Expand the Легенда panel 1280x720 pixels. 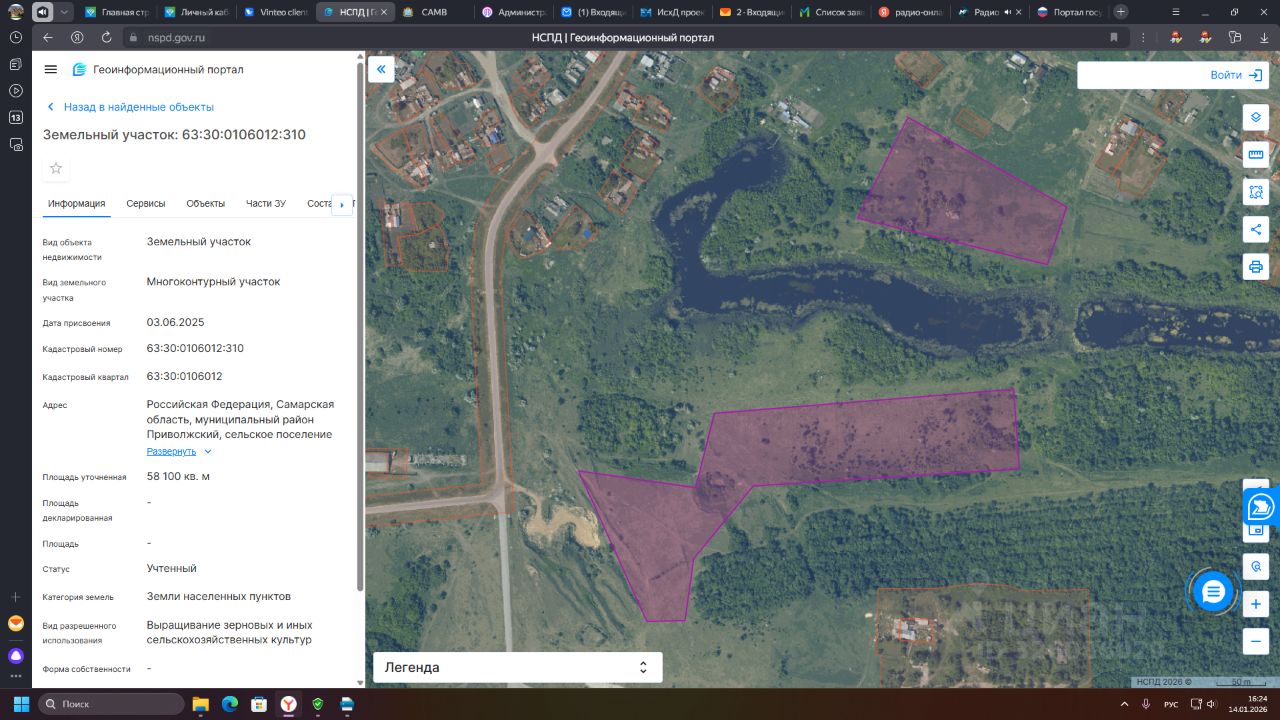pos(518,667)
